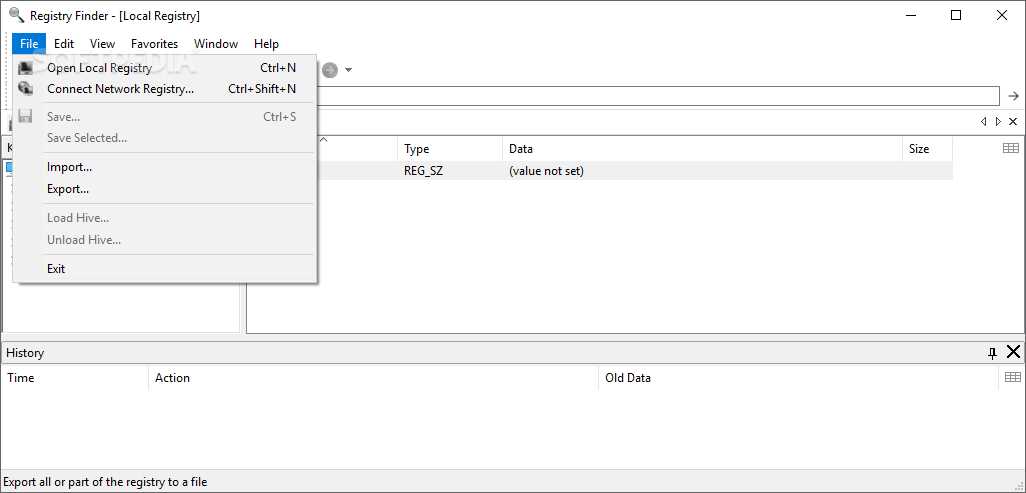The image size is (1026, 493).
Task: Sort values by Size column header
Action: [927, 149]
